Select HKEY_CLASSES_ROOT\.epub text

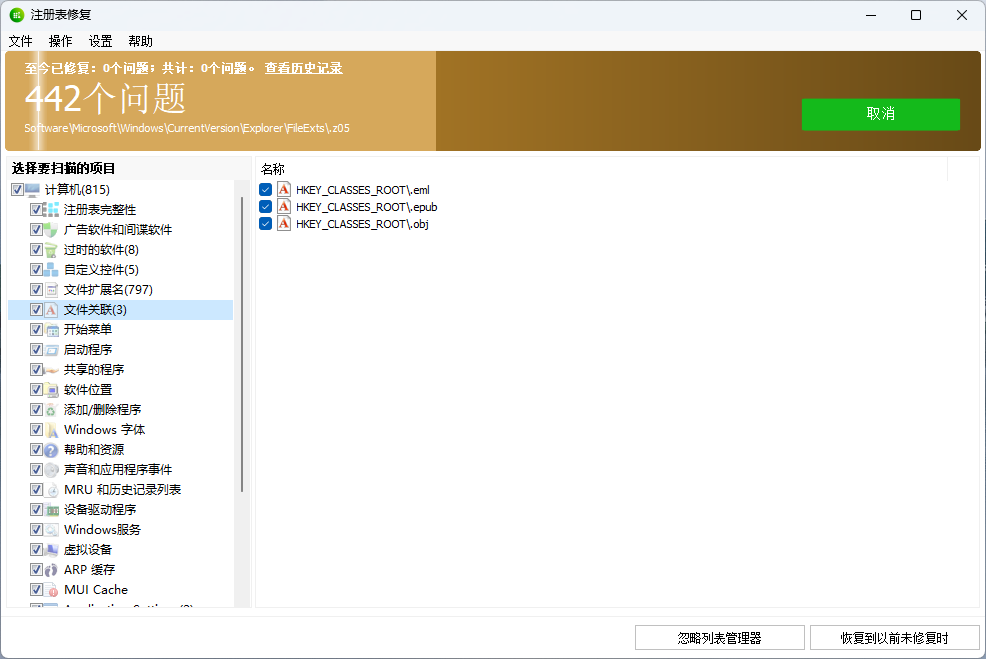pos(367,207)
